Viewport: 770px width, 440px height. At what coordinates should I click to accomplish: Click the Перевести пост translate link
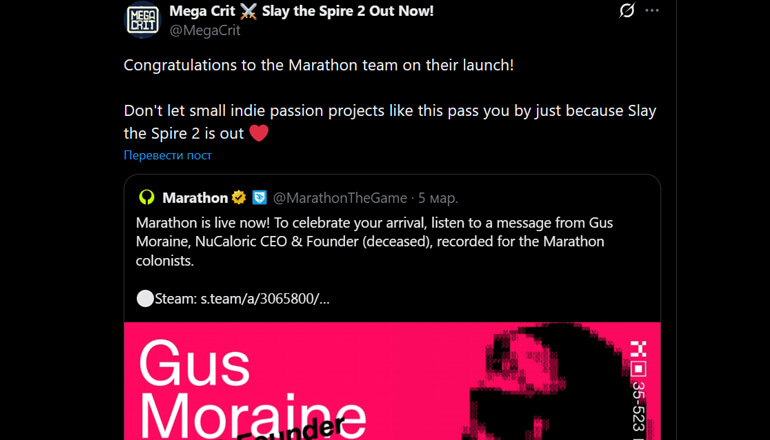coord(167,155)
